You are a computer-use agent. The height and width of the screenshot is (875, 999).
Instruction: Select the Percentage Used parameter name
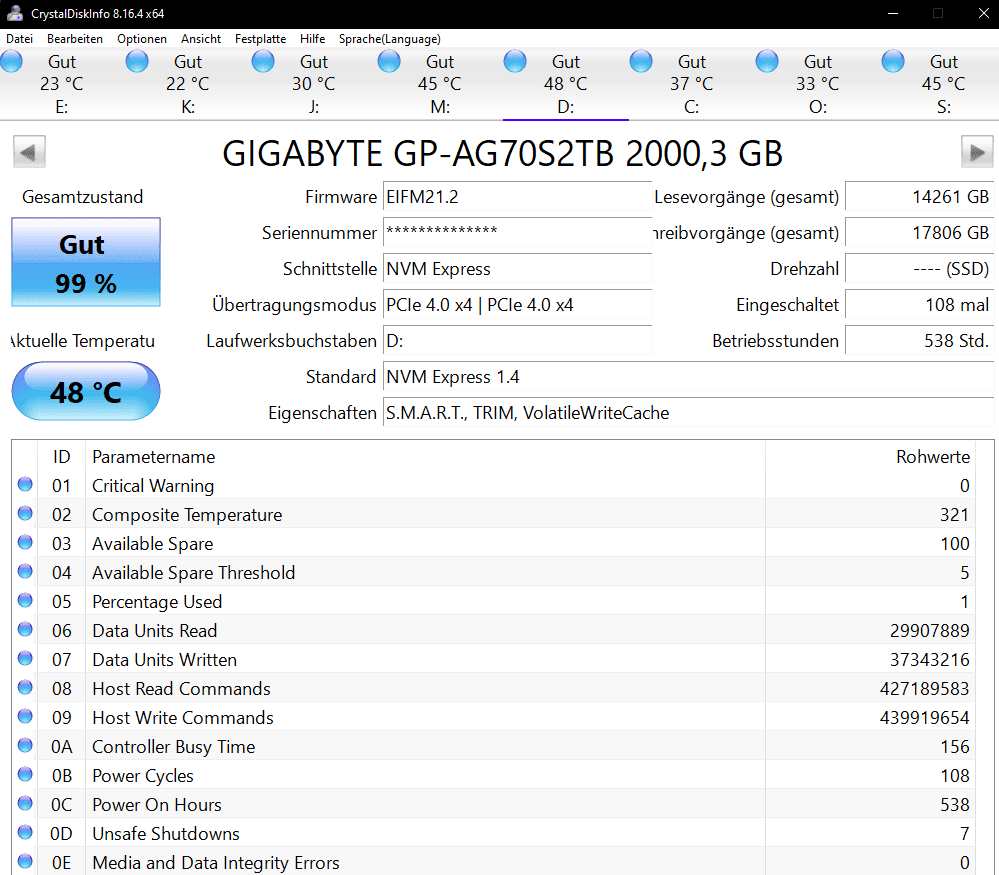coord(157,602)
